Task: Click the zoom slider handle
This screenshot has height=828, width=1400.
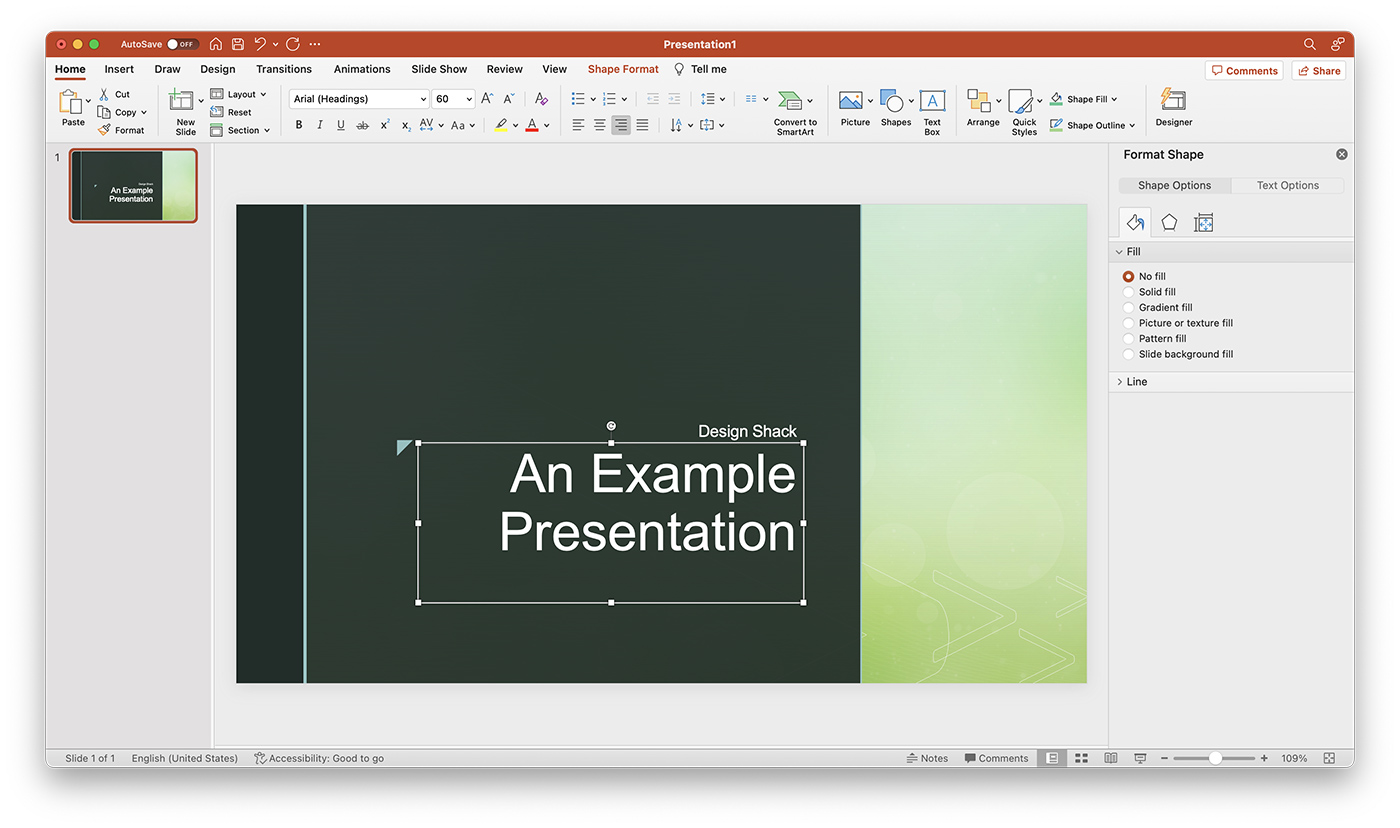Action: point(1215,758)
